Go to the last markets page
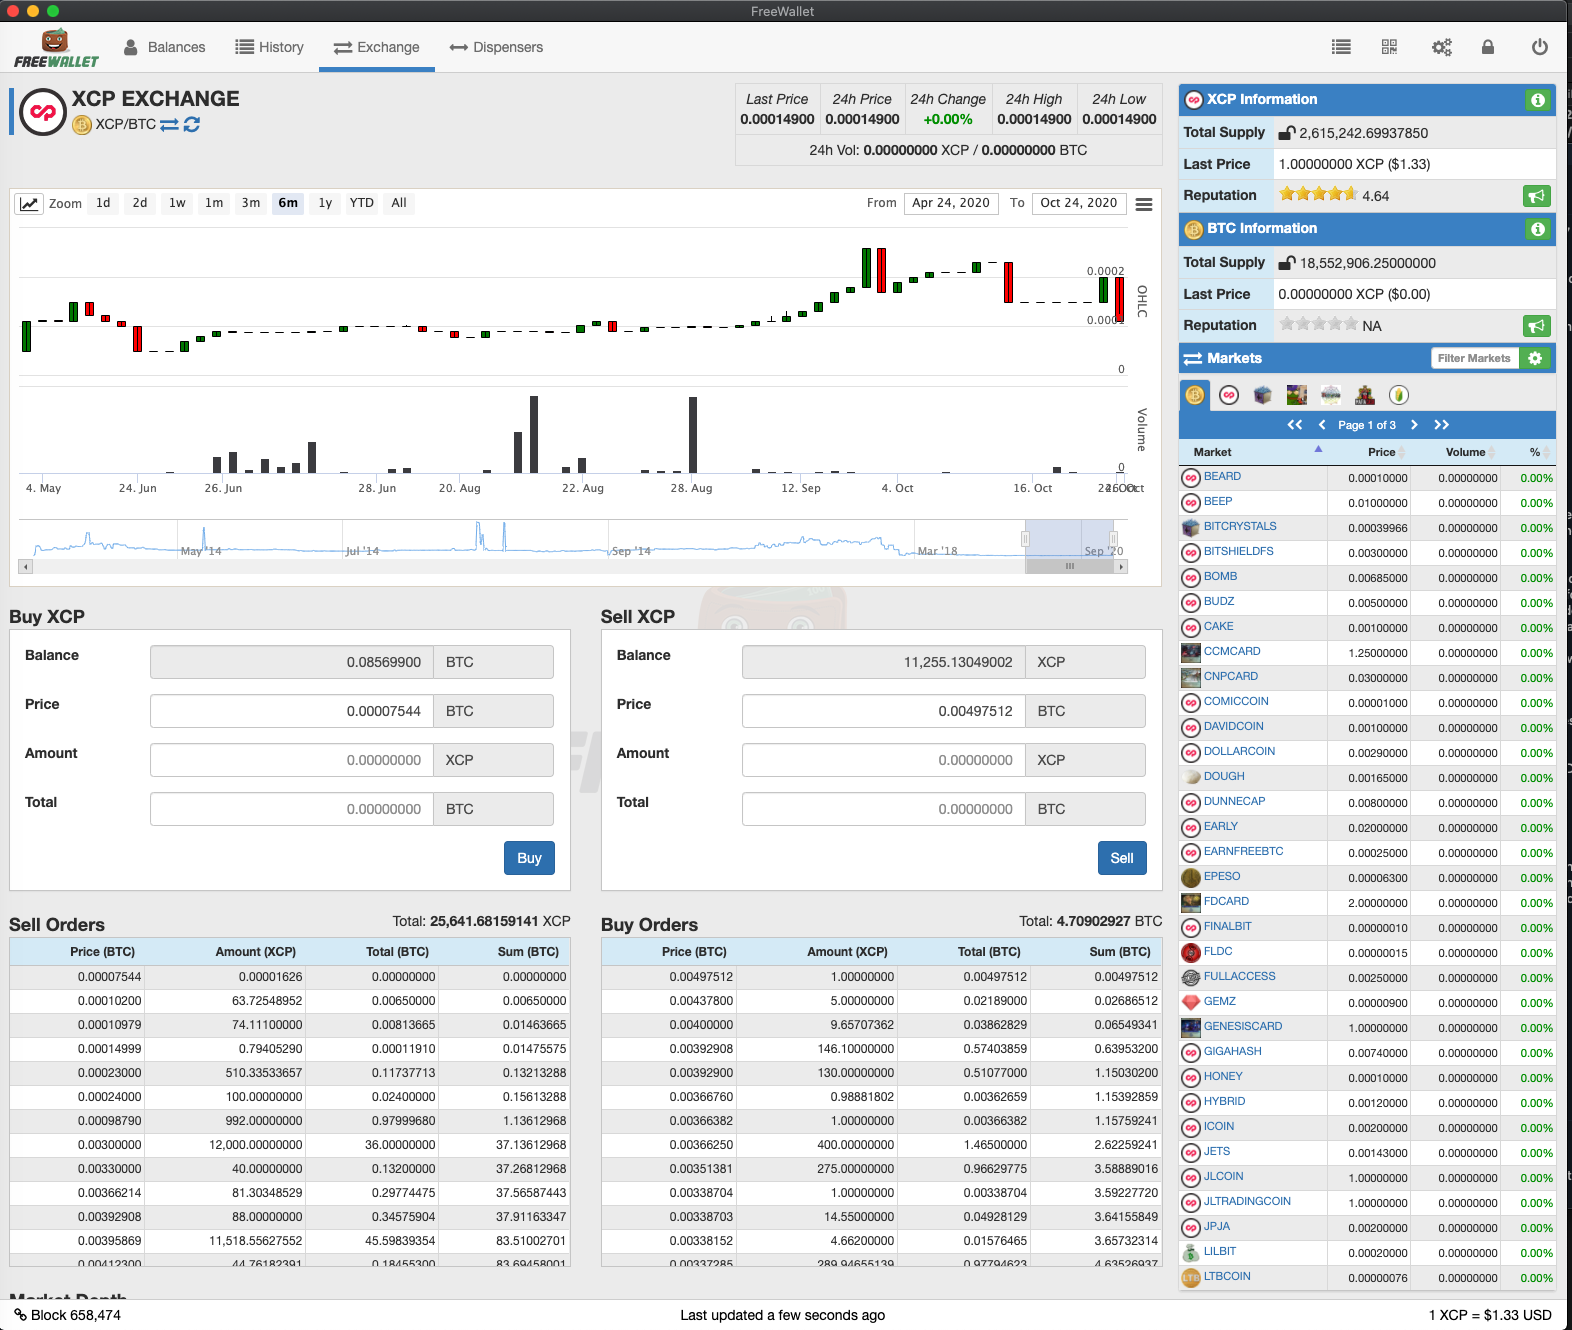Image resolution: width=1572 pixels, height=1330 pixels. (x=1441, y=425)
